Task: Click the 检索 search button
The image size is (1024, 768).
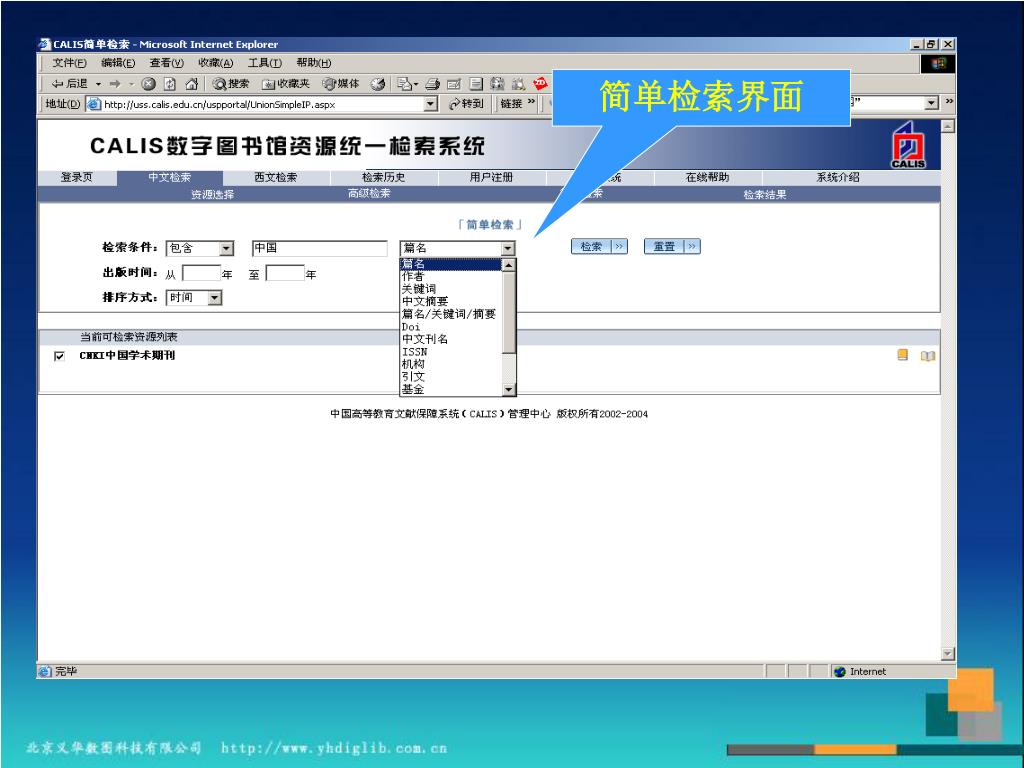Action: pos(600,246)
